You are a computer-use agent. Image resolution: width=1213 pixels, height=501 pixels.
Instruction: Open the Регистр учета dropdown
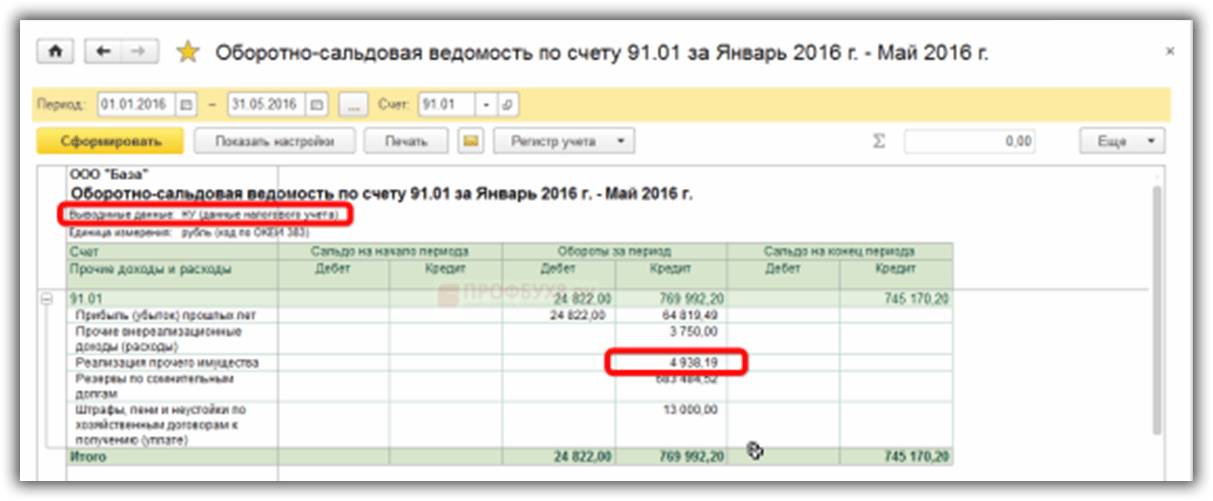pos(565,142)
